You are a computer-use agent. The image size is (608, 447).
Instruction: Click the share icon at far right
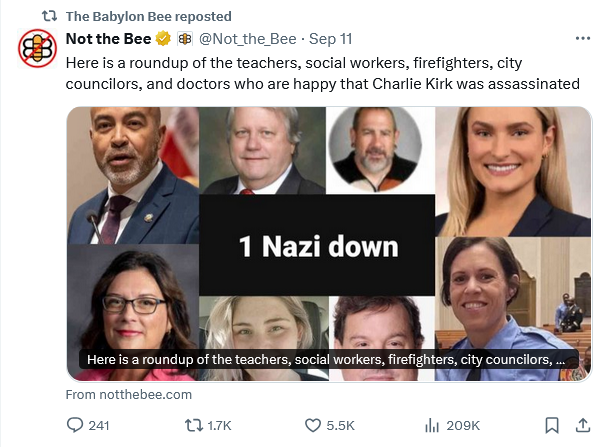pyautogui.click(x=589, y=425)
